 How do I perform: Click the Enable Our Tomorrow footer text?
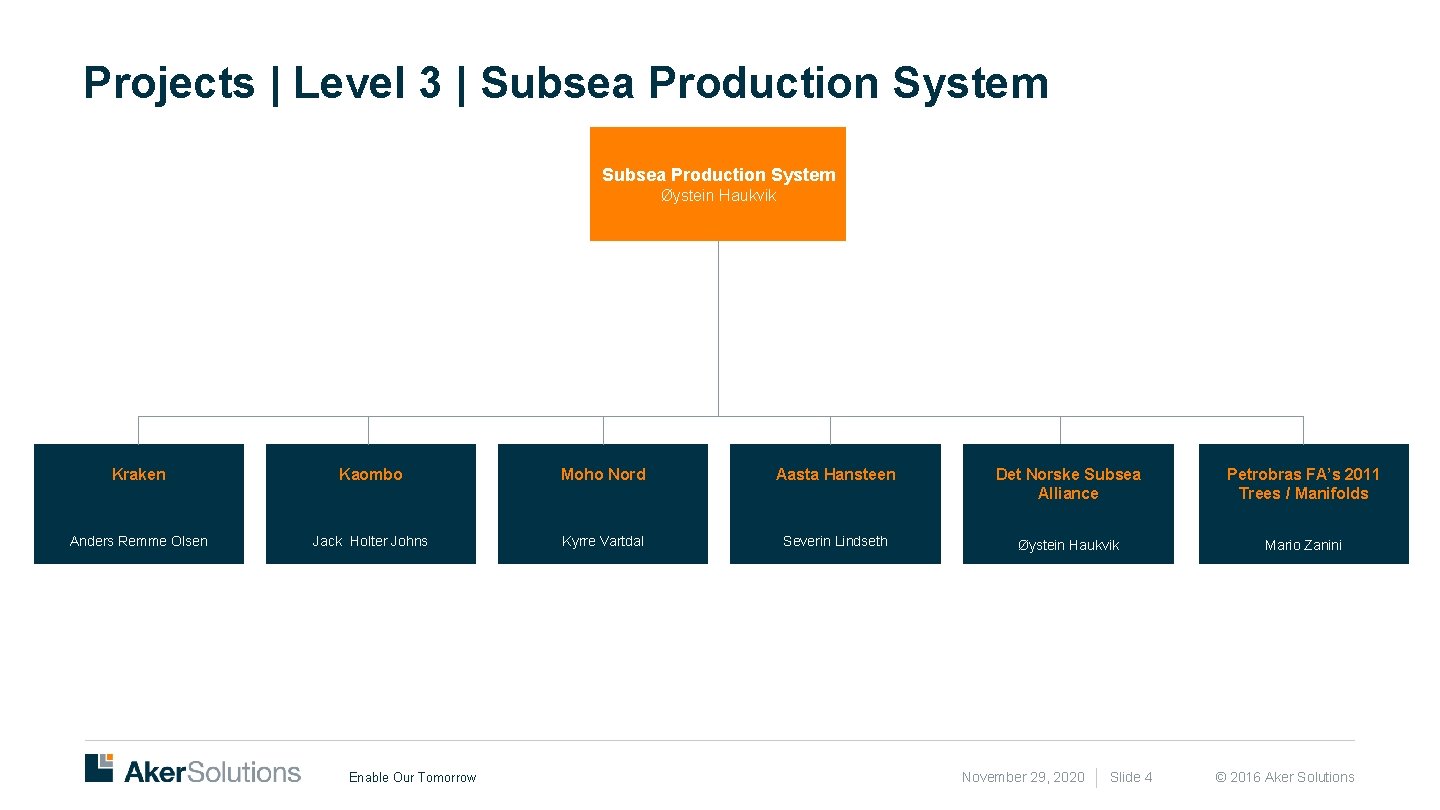(x=413, y=777)
